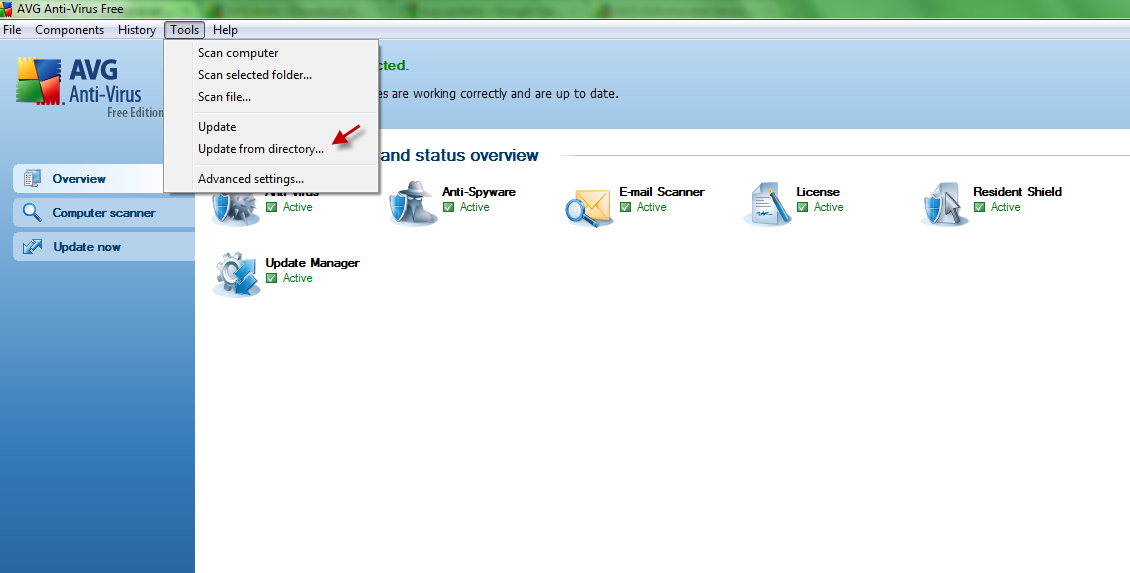Click green check mark beside Anti-Spyware status
This screenshot has width=1130, height=573.
[x=448, y=207]
